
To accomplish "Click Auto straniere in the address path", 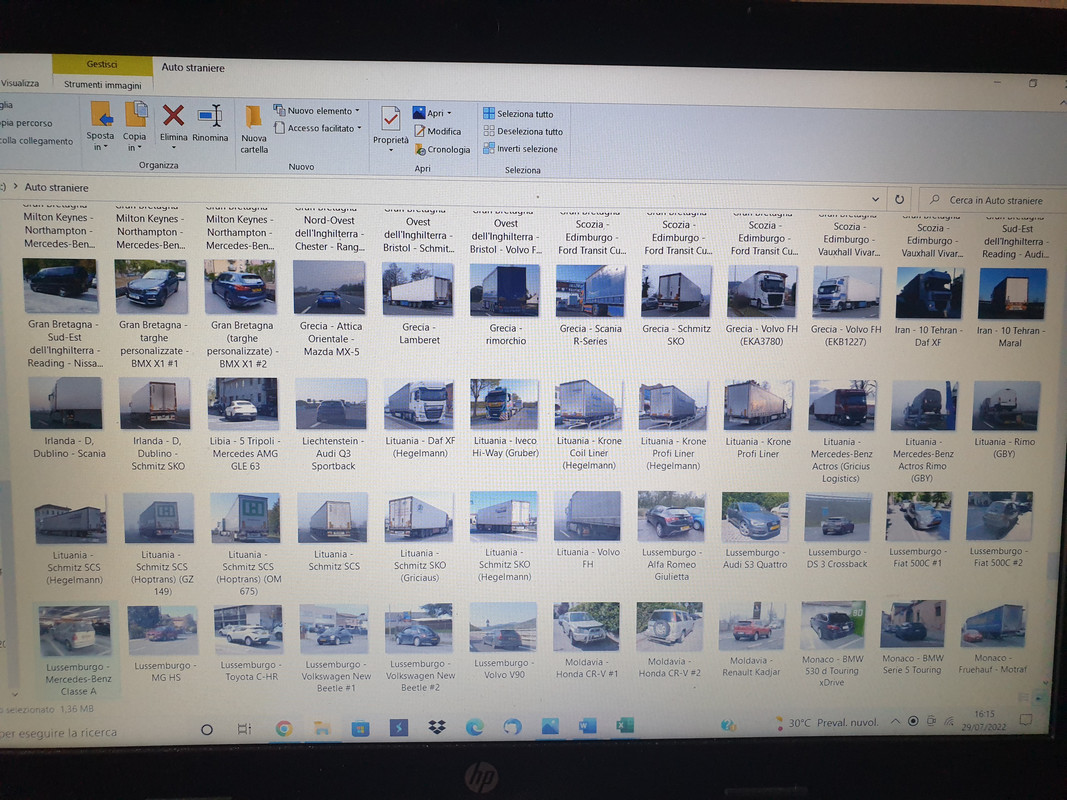I will point(56,187).
